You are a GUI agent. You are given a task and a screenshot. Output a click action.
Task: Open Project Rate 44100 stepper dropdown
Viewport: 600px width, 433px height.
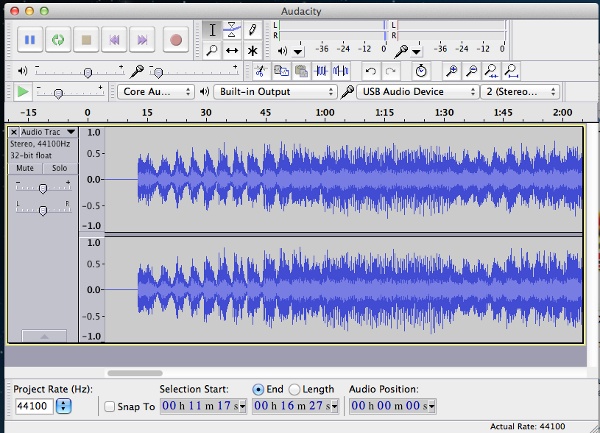[x=64, y=406]
